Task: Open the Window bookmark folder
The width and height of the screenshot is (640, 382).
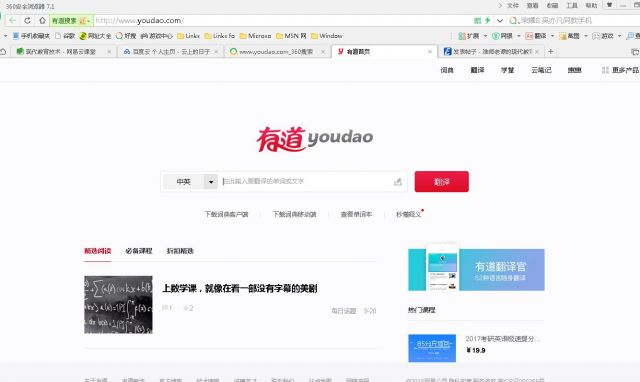Action: click(327, 36)
